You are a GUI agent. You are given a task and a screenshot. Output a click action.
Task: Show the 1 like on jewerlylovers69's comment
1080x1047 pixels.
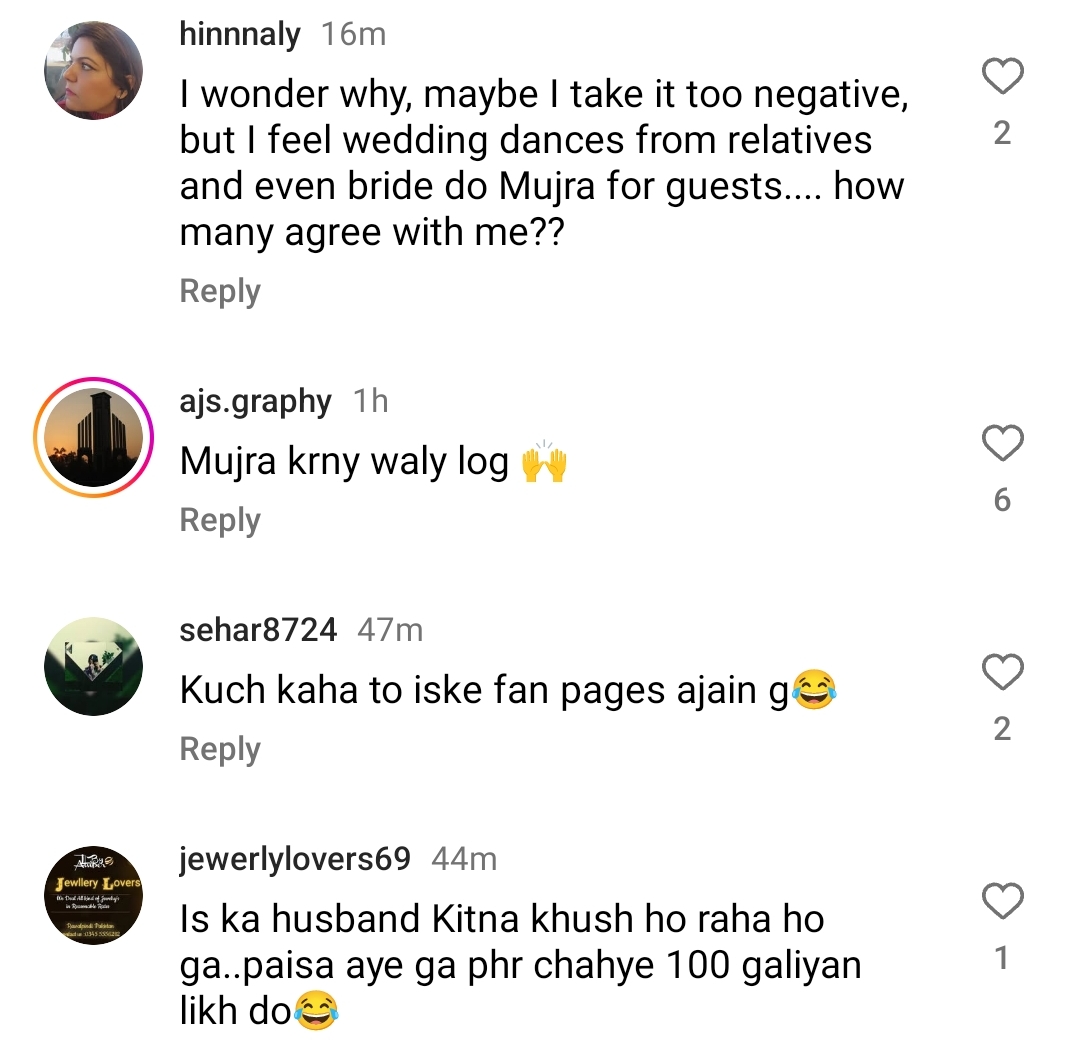(x=1002, y=959)
